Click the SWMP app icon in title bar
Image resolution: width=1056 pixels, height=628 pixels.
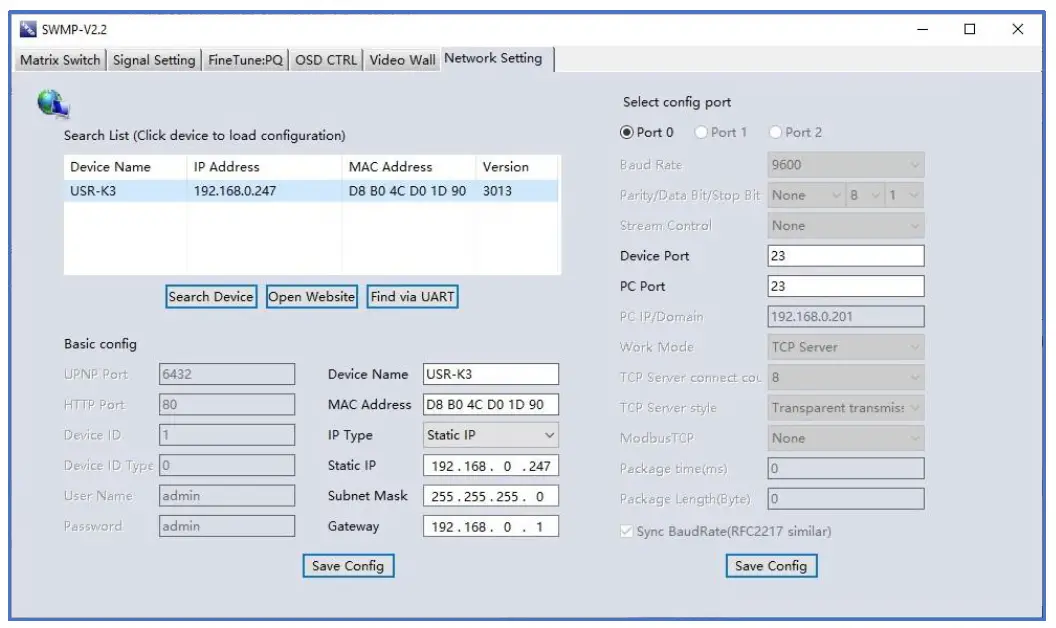[28, 29]
